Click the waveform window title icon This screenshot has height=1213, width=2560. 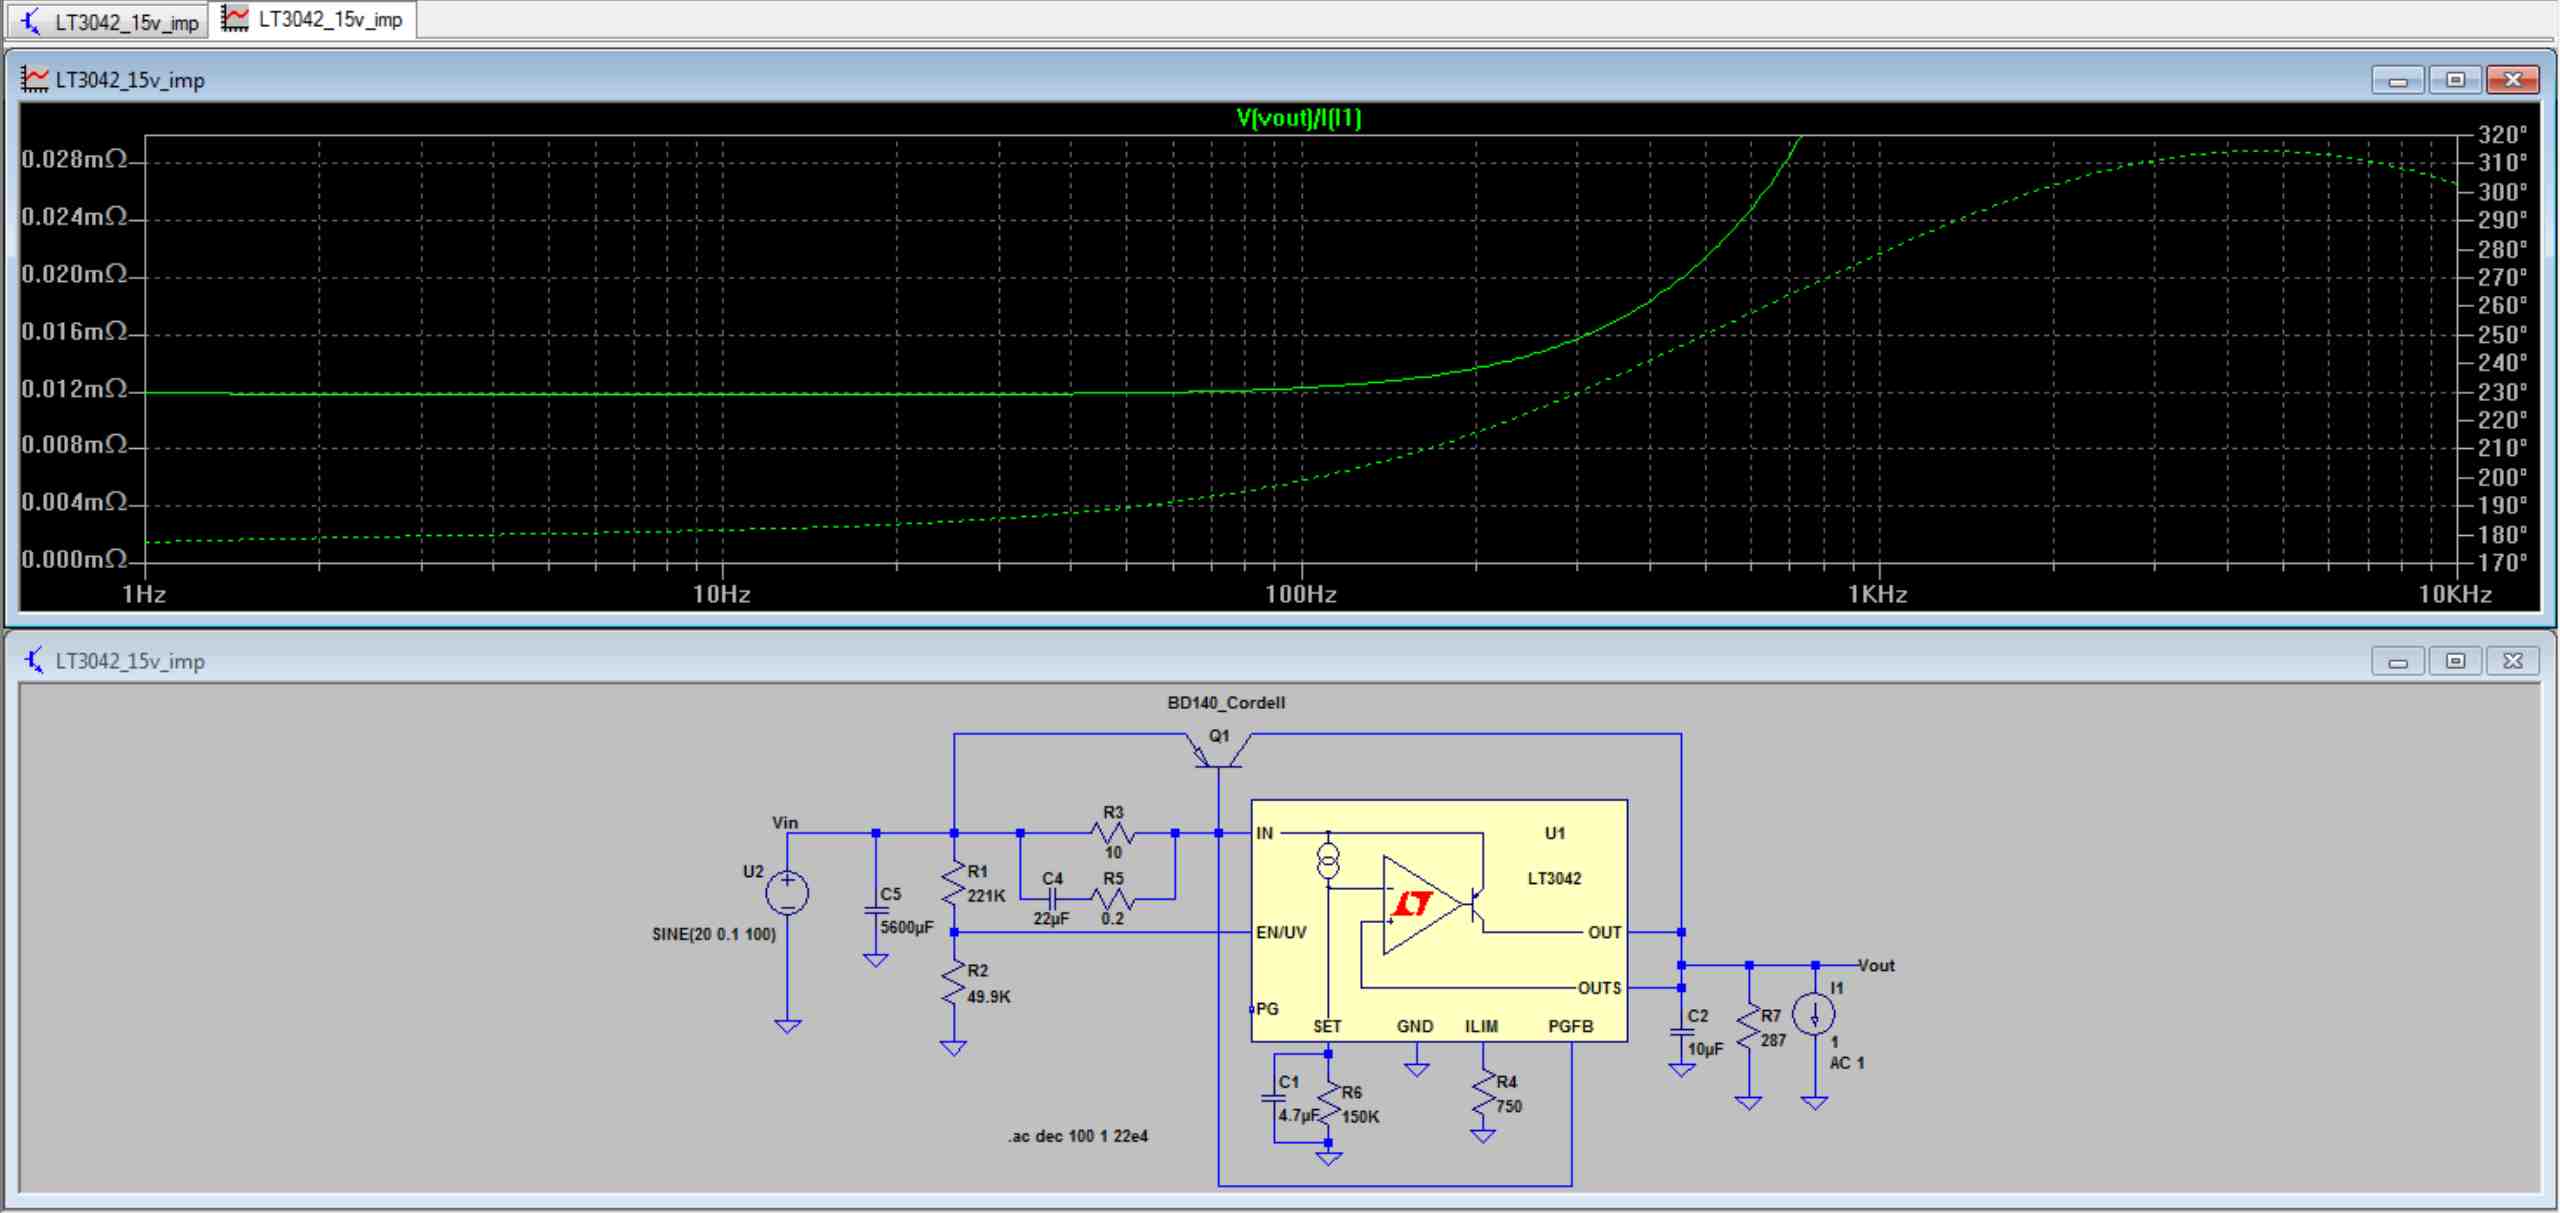(35, 79)
